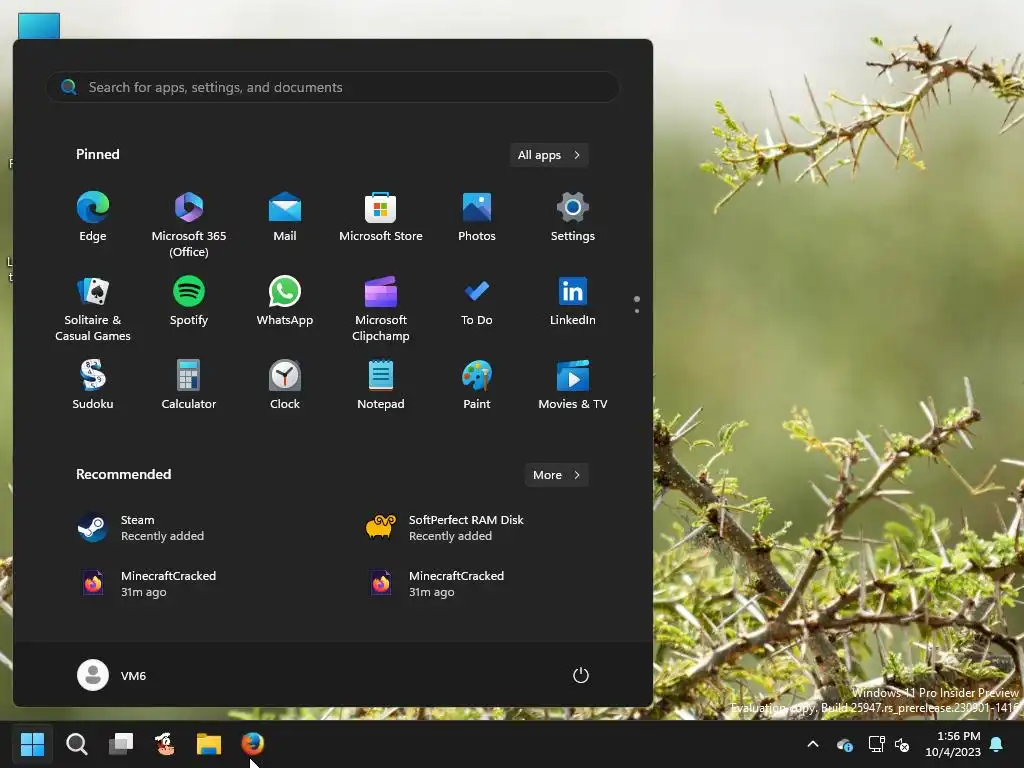1024x768 pixels.
Task: Click the muted volume tray icon
Action: [x=902, y=744]
